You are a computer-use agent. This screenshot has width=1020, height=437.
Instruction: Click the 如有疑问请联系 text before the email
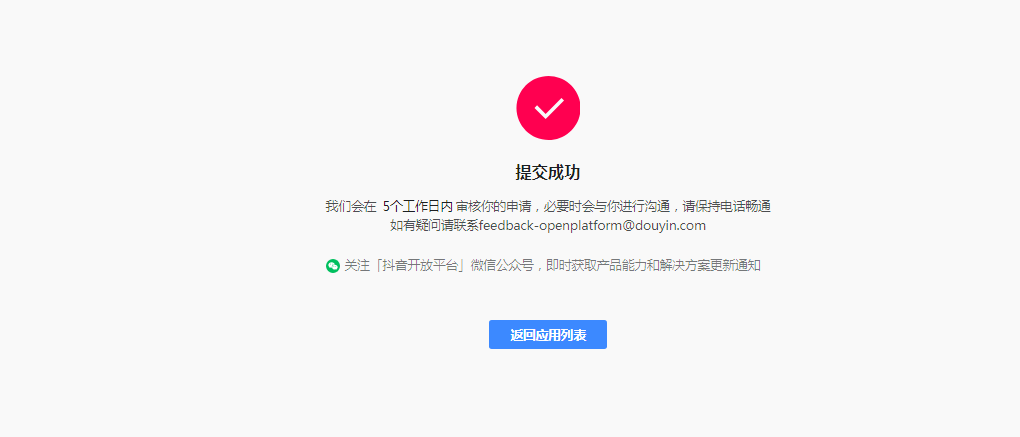pos(434,226)
